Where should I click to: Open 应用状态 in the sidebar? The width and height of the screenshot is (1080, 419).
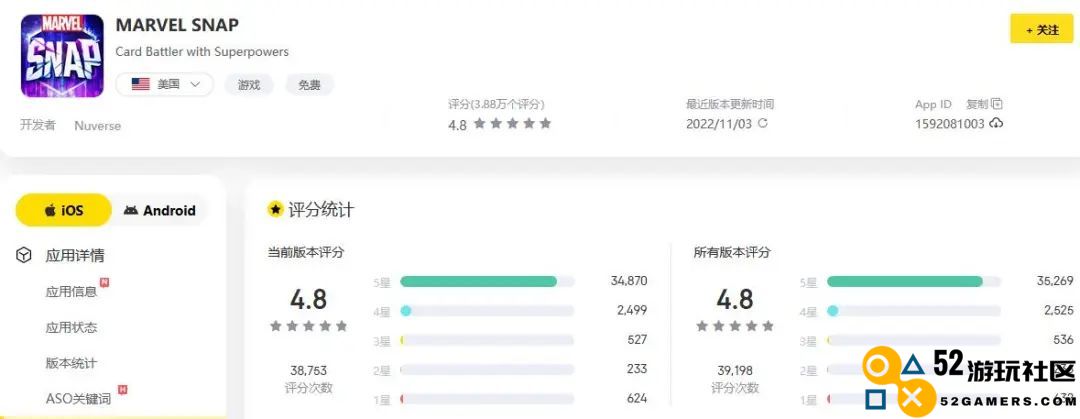(71, 327)
